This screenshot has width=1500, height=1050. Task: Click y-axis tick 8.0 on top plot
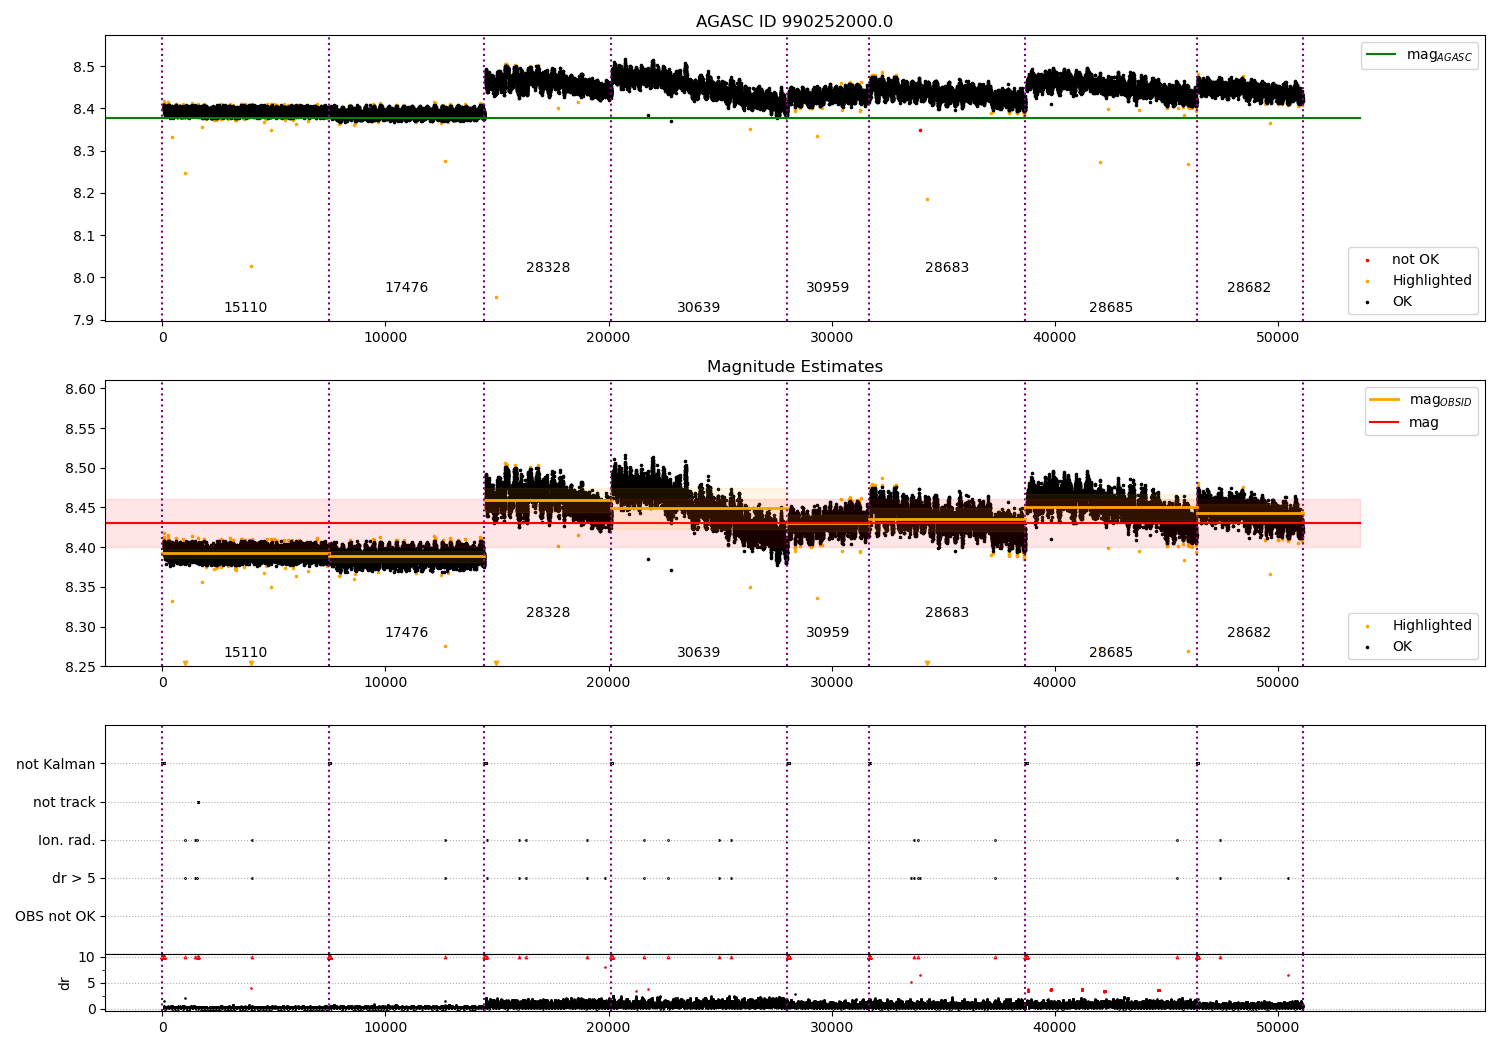pos(84,279)
